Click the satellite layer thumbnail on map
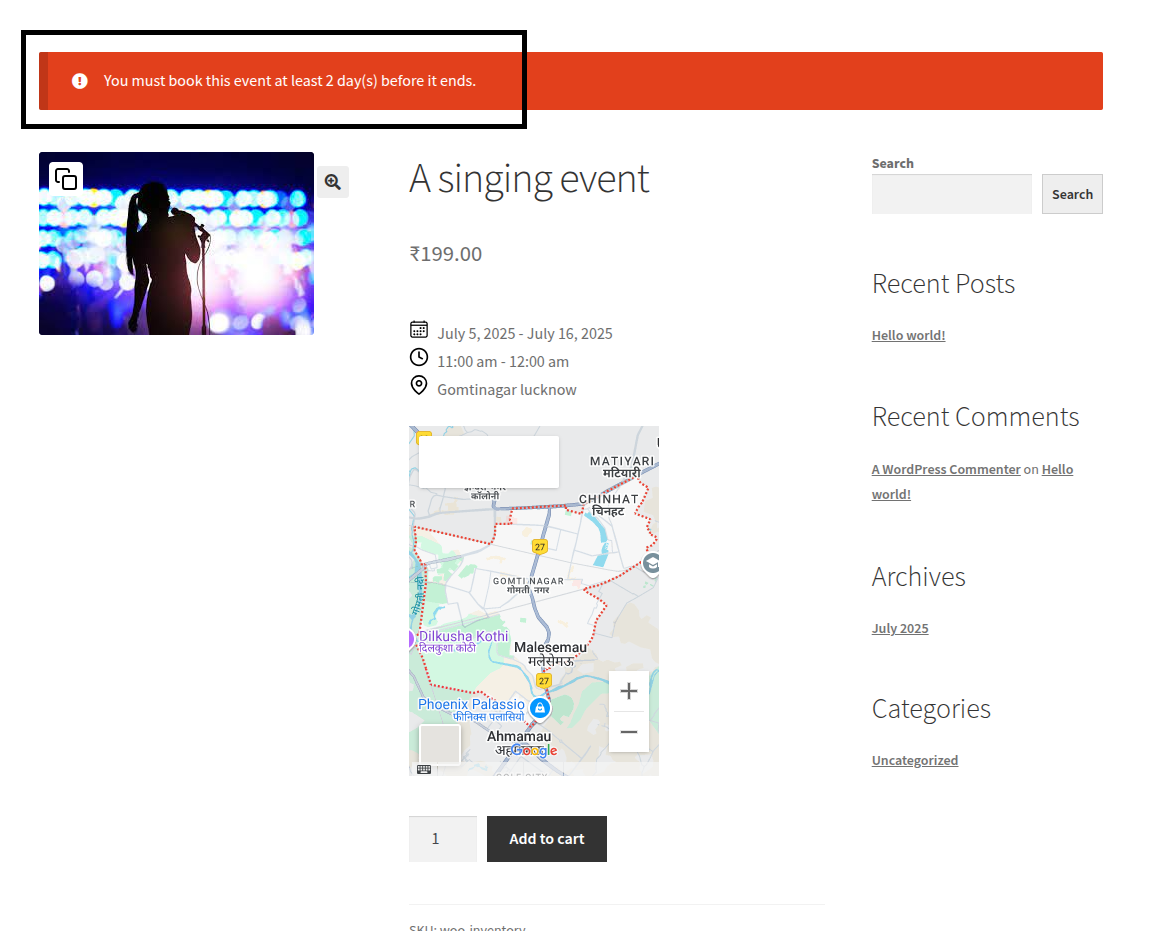 pos(439,745)
